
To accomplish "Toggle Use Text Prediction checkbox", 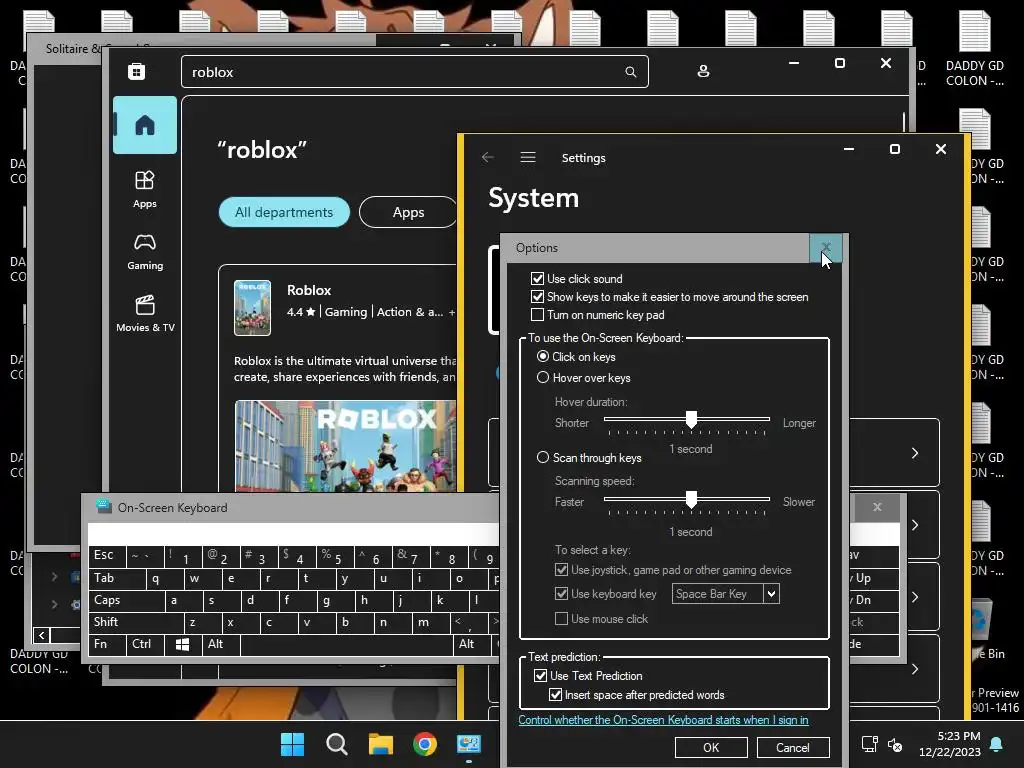I will (540, 675).
